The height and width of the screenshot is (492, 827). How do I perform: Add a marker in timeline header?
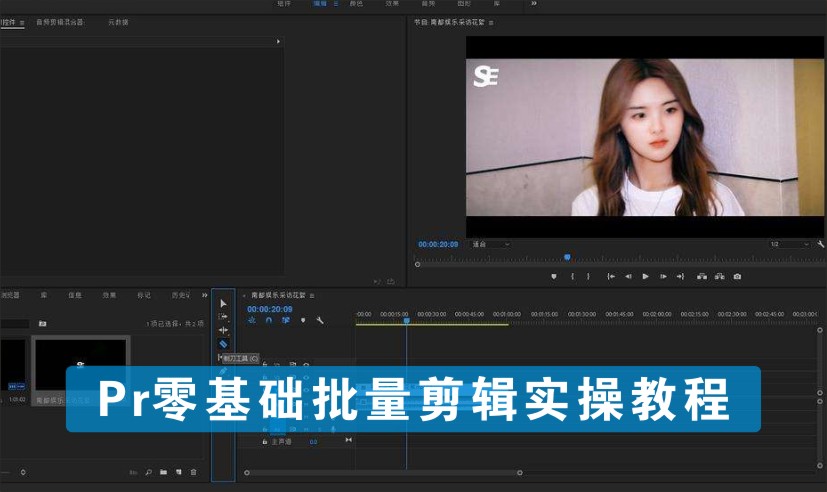(303, 320)
